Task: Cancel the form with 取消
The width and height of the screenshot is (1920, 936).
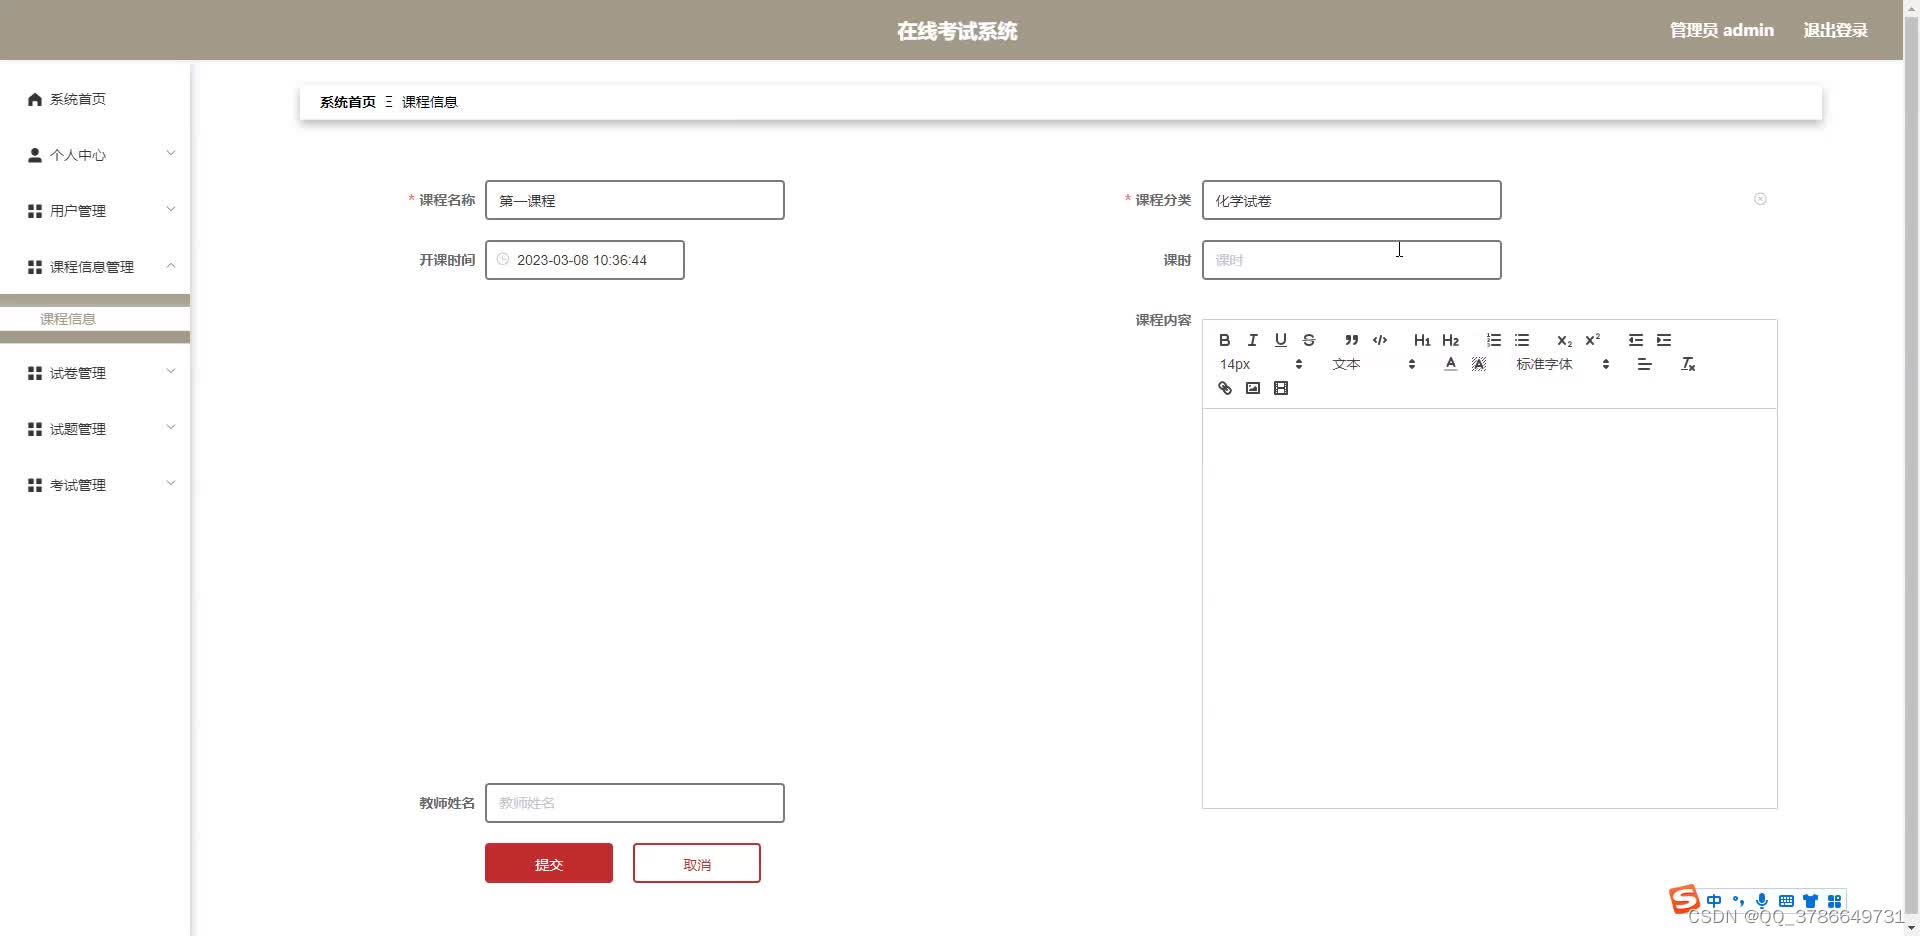Action: pyautogui.click(x=697, y=863)
